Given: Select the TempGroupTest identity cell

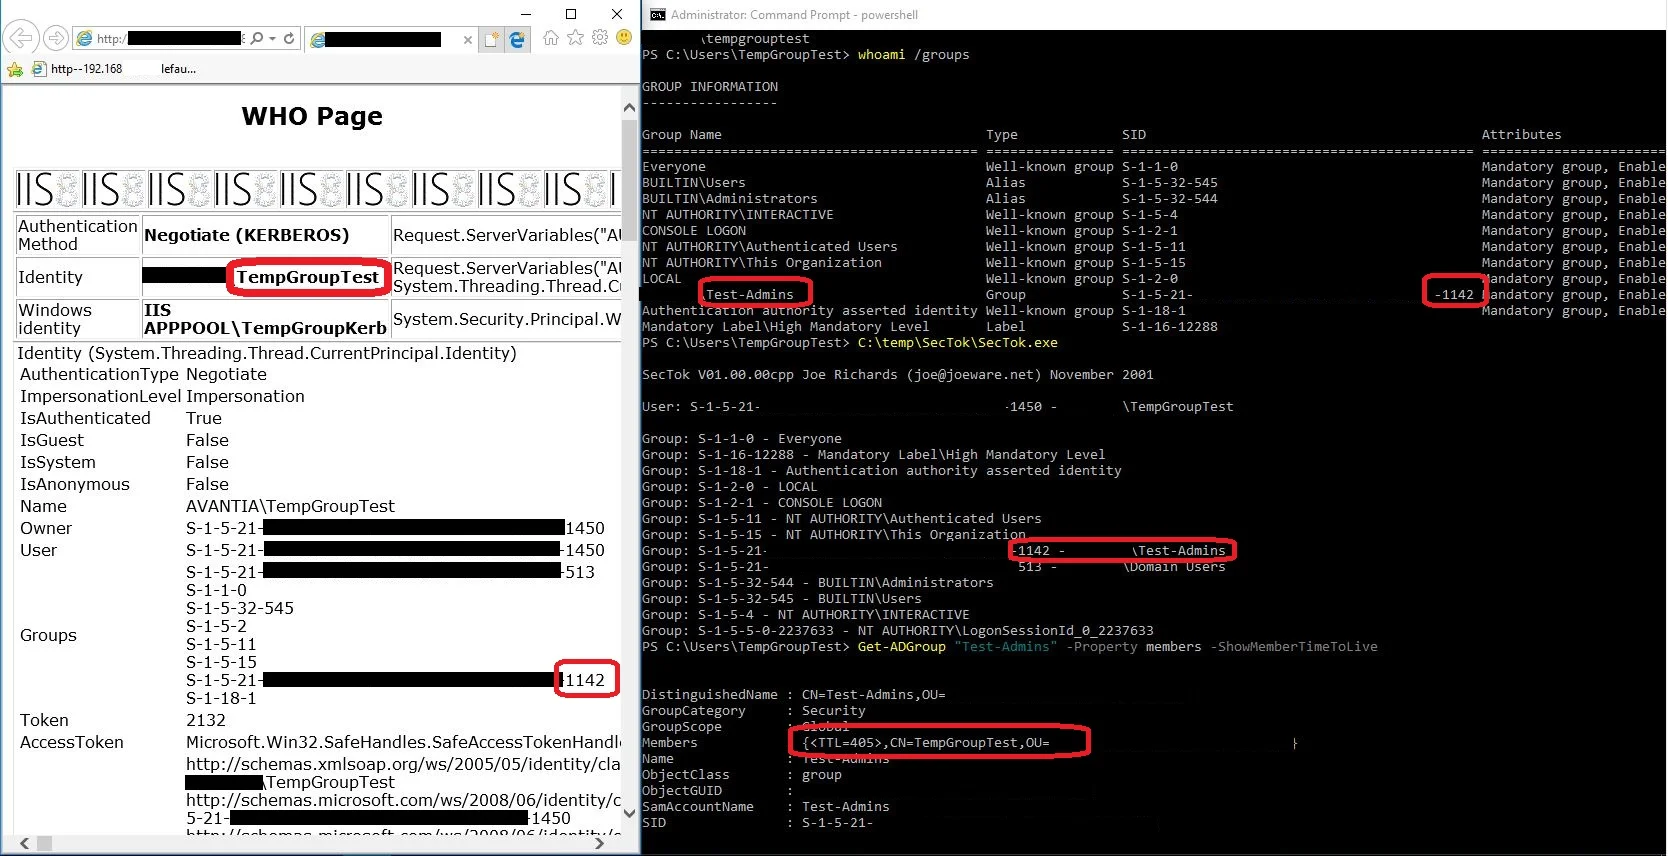Looking at the screenshot, I should (308, 277).
